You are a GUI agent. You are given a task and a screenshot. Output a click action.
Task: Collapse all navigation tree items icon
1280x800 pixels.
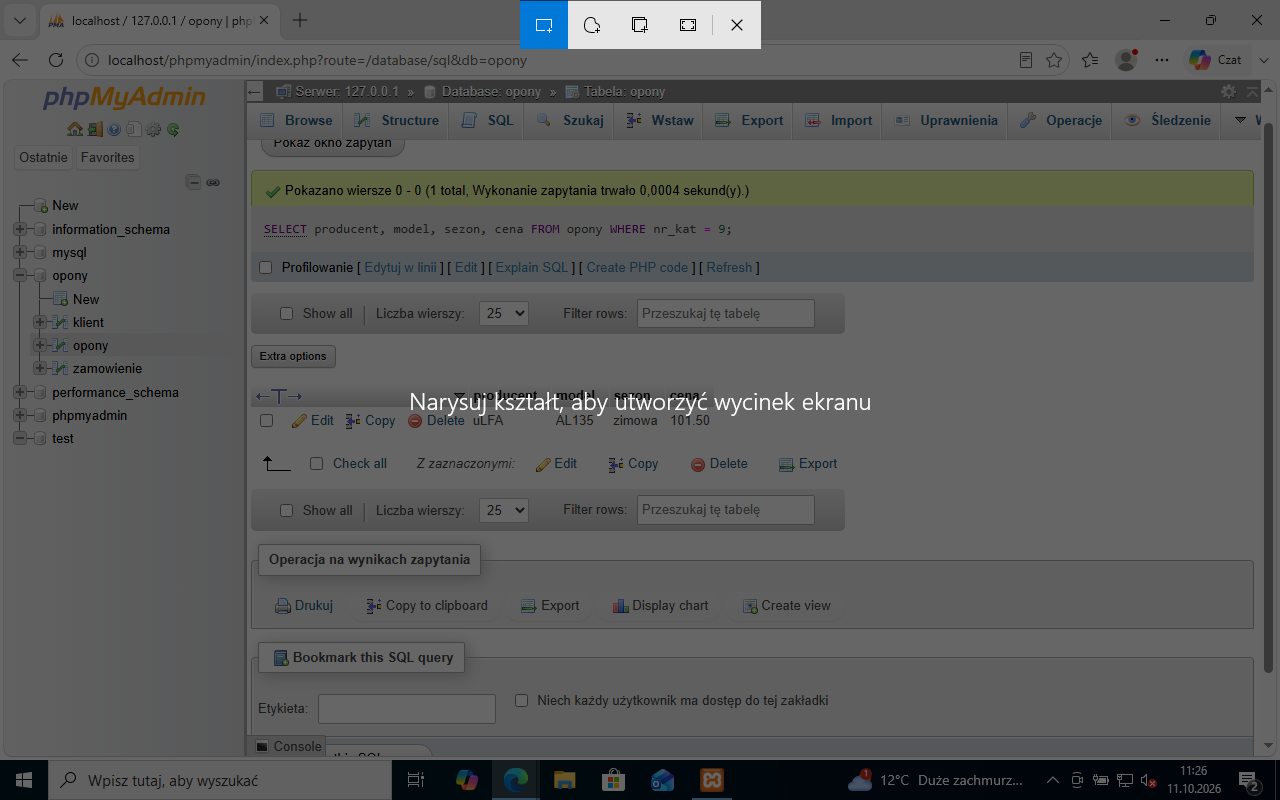click(194, 182)
